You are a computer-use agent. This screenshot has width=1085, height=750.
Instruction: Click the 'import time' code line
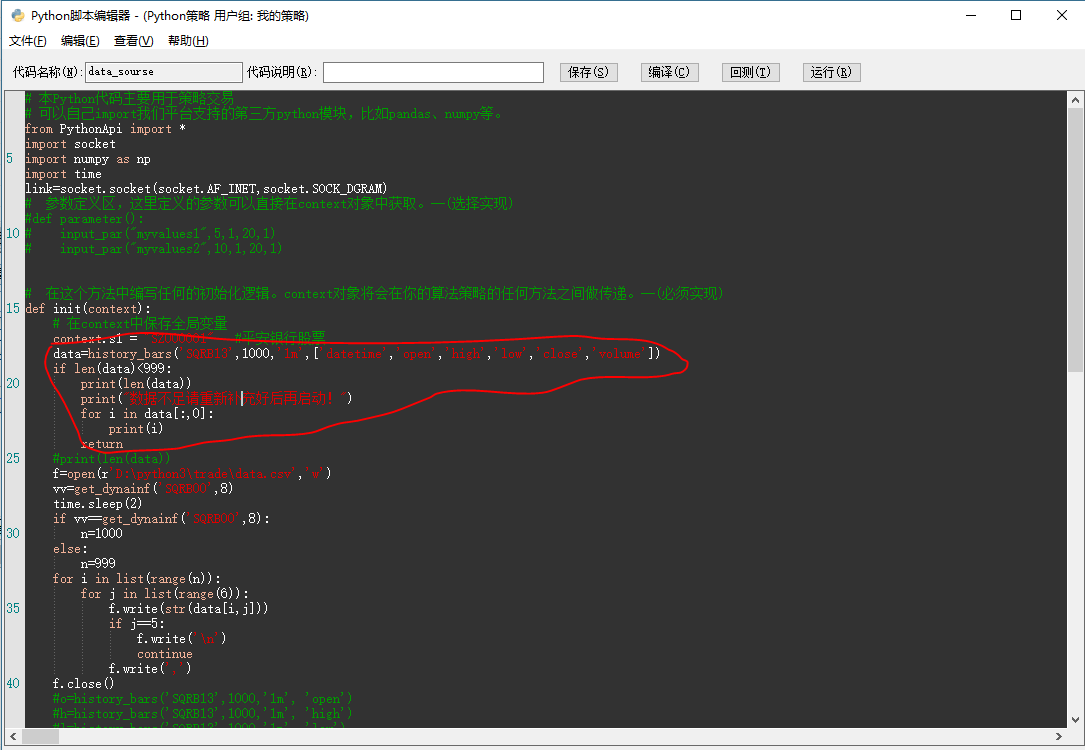[x=64, y=174]
